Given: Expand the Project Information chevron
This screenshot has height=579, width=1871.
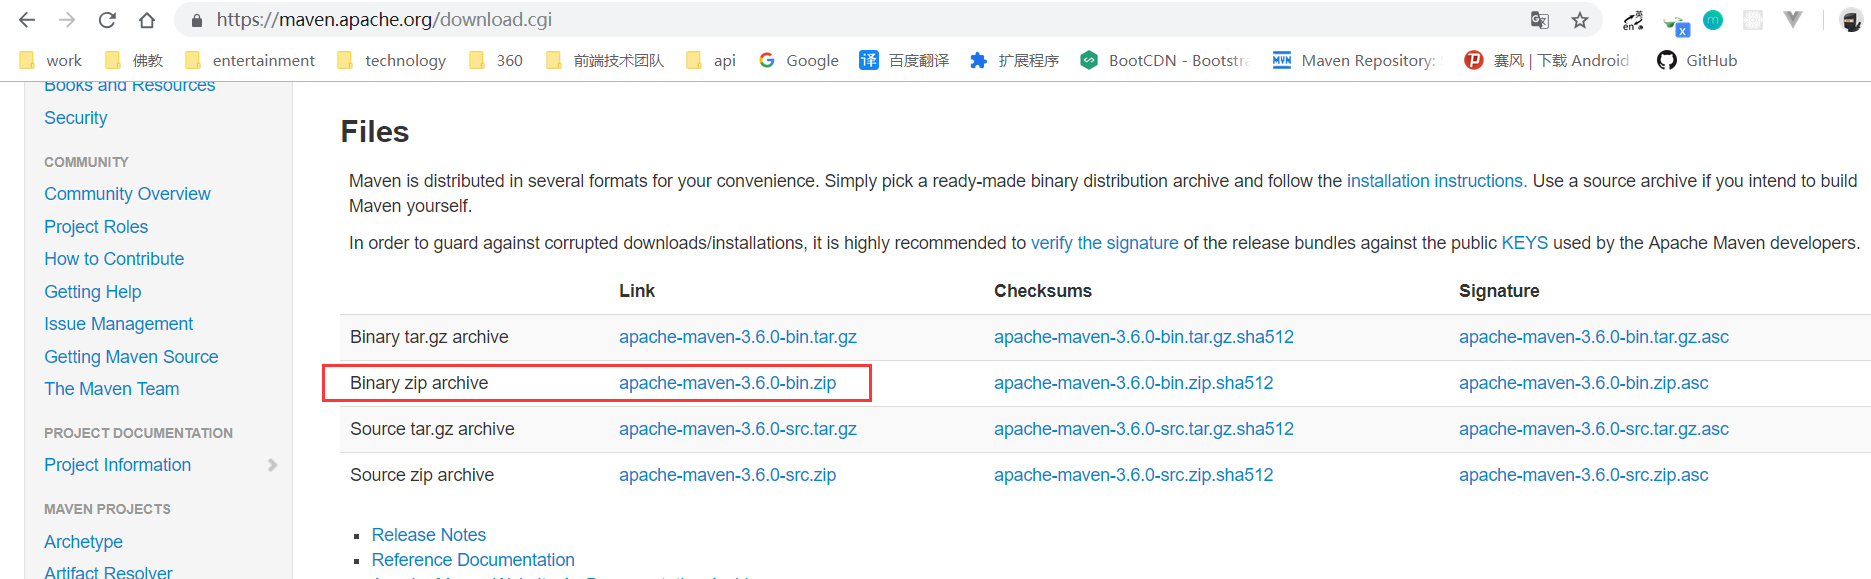Looking at the screenshot, I should (272, 465).
